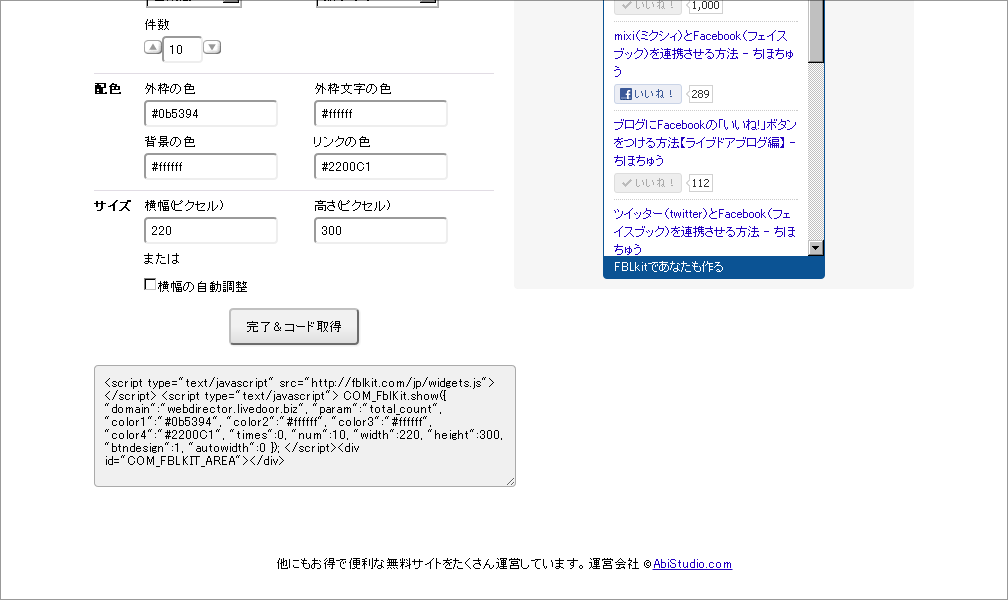Click the リンクの色 label

click(341, 141)
